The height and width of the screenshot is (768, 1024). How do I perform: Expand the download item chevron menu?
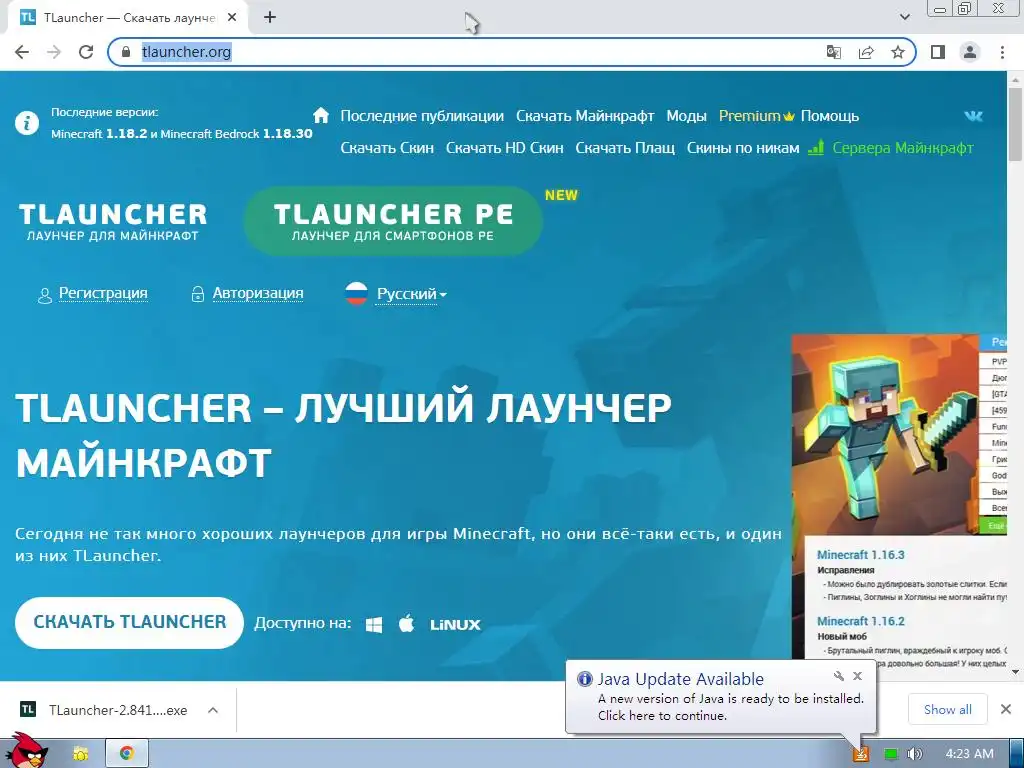click(x=213, y=710)
